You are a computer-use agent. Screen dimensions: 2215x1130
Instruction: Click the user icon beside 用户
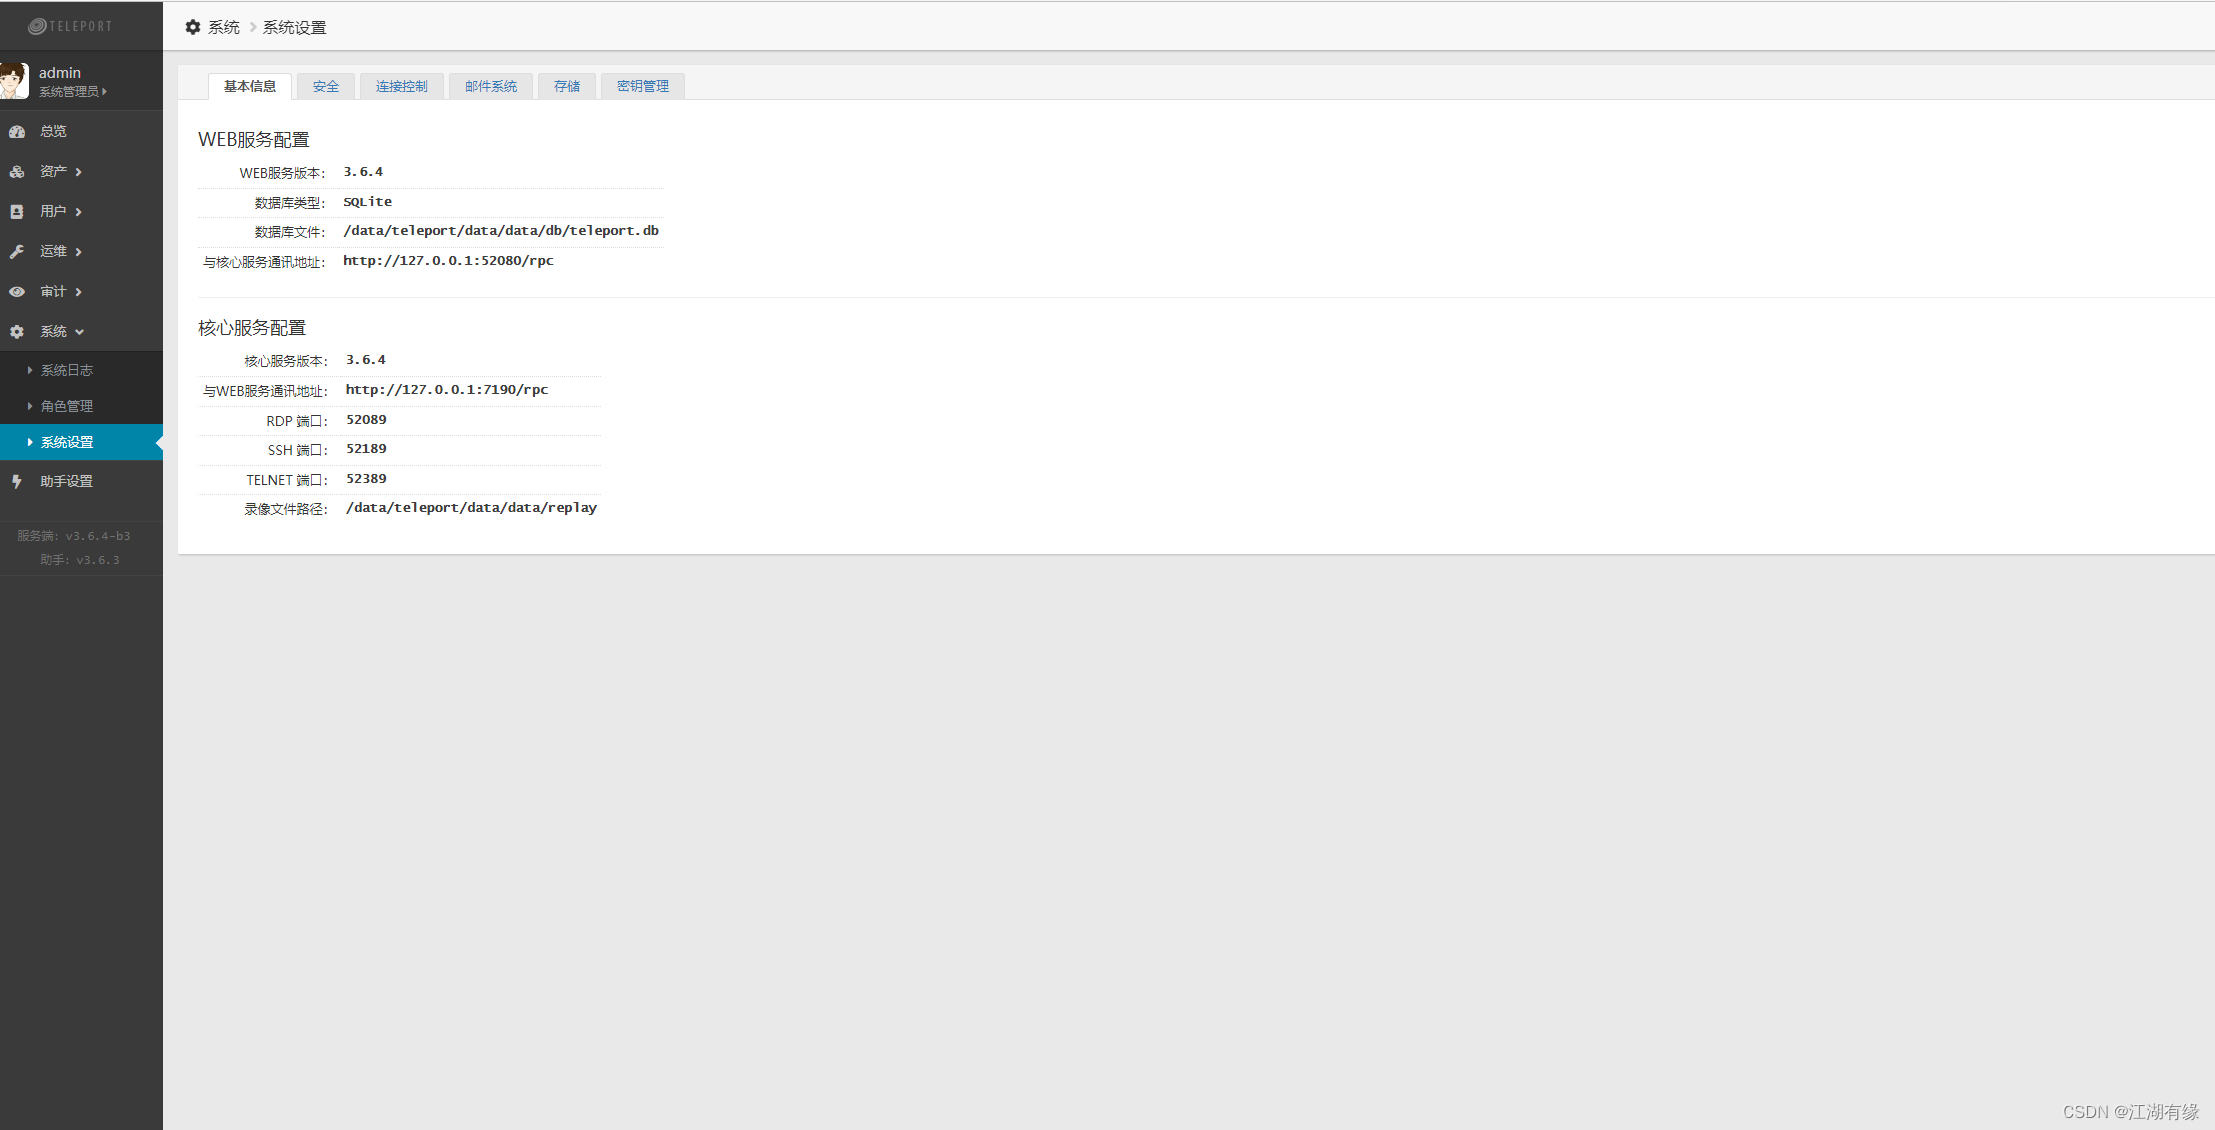coord(17,211)
